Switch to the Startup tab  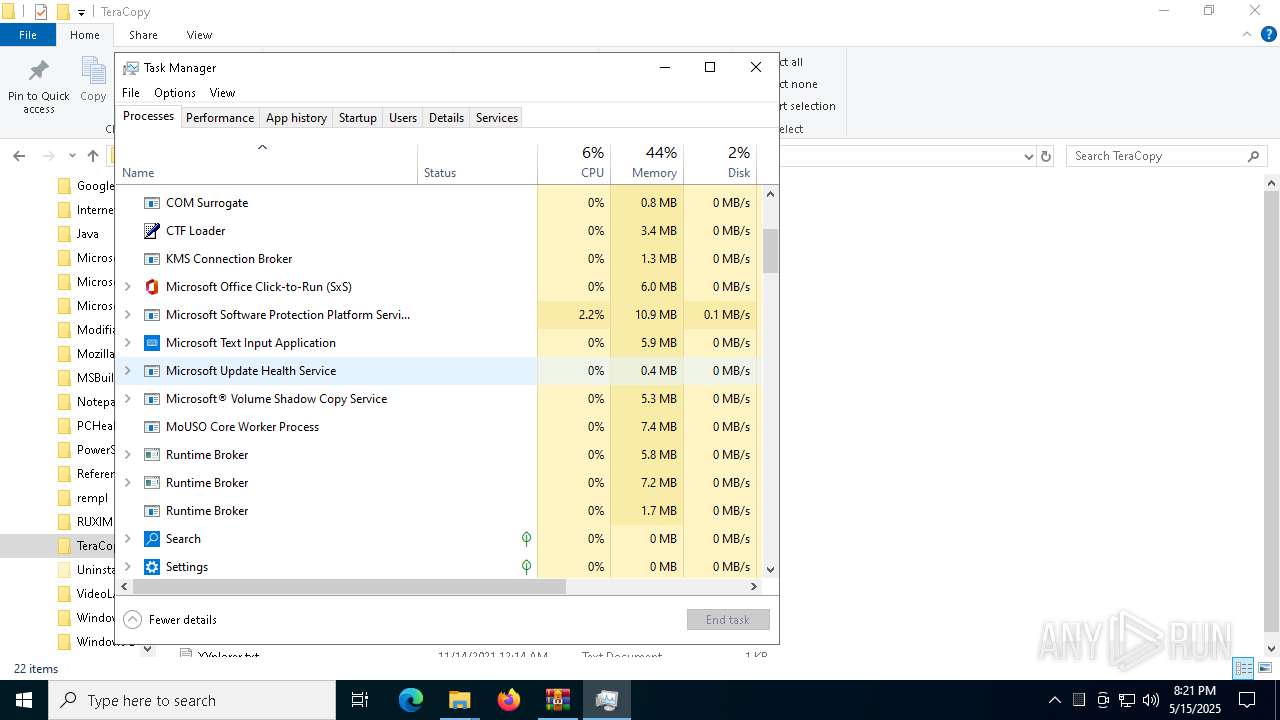tap(357, 118)
